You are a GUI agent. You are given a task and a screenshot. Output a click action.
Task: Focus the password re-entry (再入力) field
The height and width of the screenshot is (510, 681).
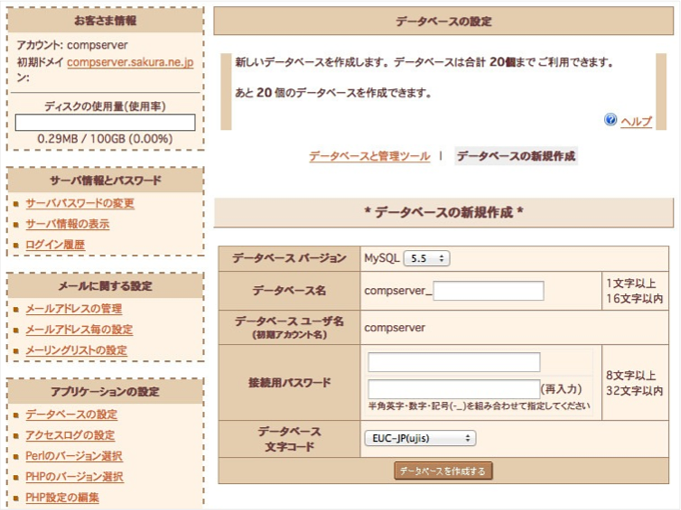click(454, 389)
